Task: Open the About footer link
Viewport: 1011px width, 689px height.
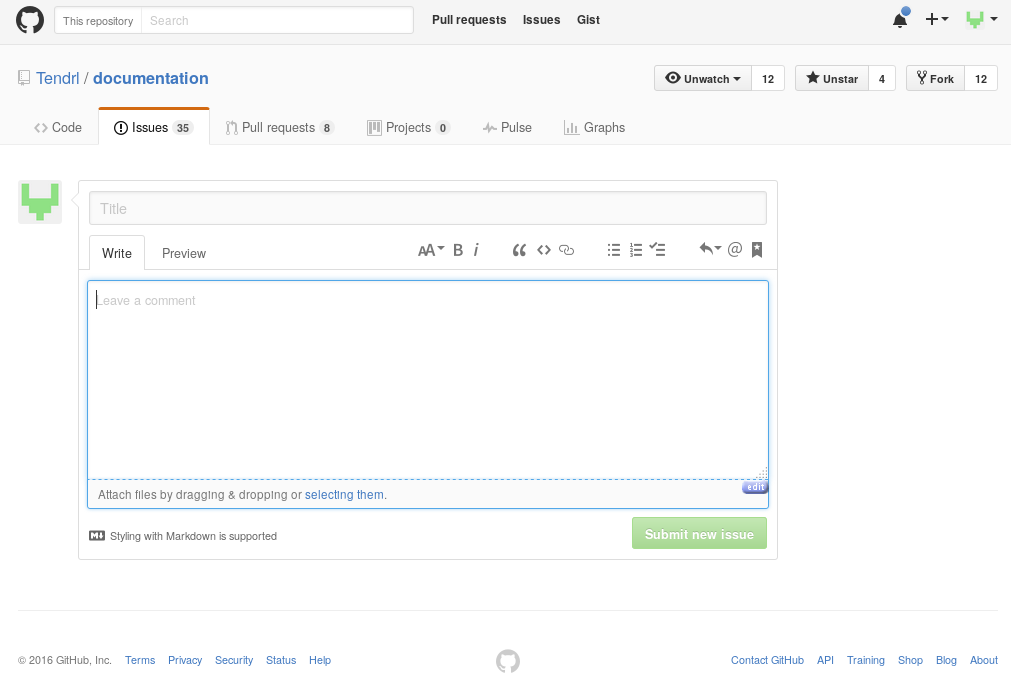Action: coord(984,661)
